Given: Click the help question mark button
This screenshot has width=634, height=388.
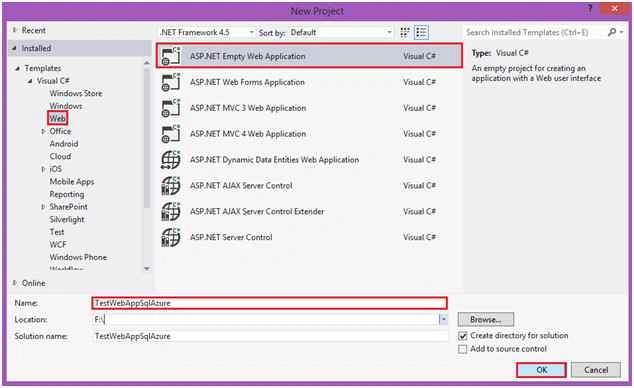Looking at the screenshot, I should pos(590,9).
